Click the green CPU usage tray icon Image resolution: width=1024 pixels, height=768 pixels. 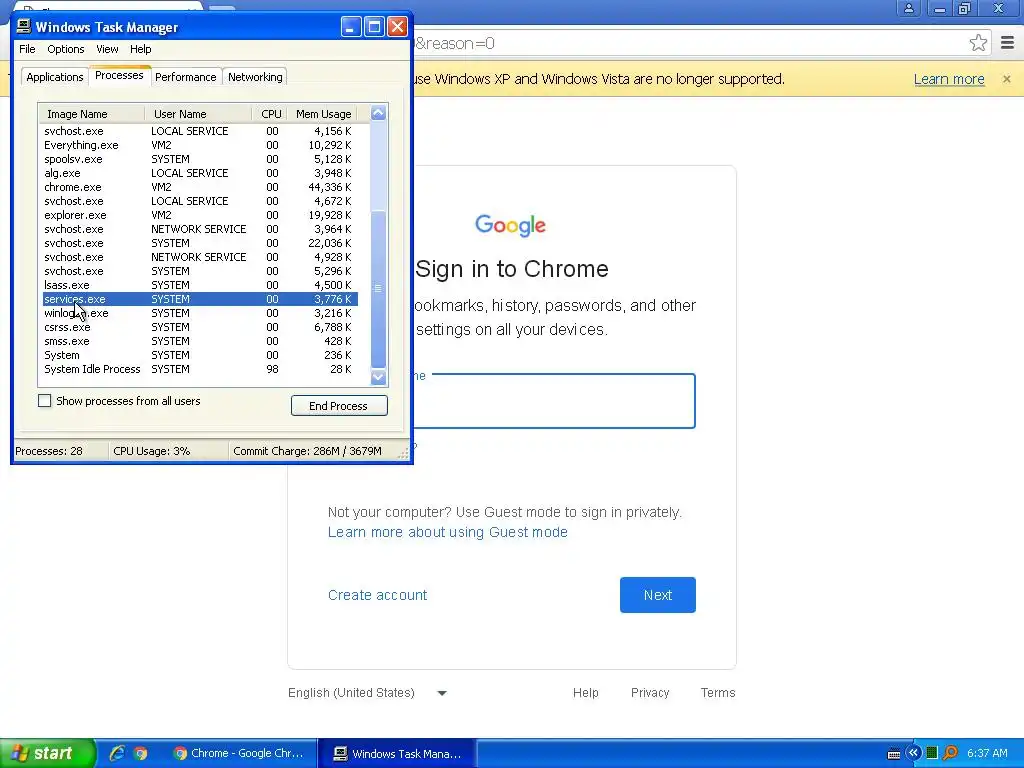[x=932, y=753]
